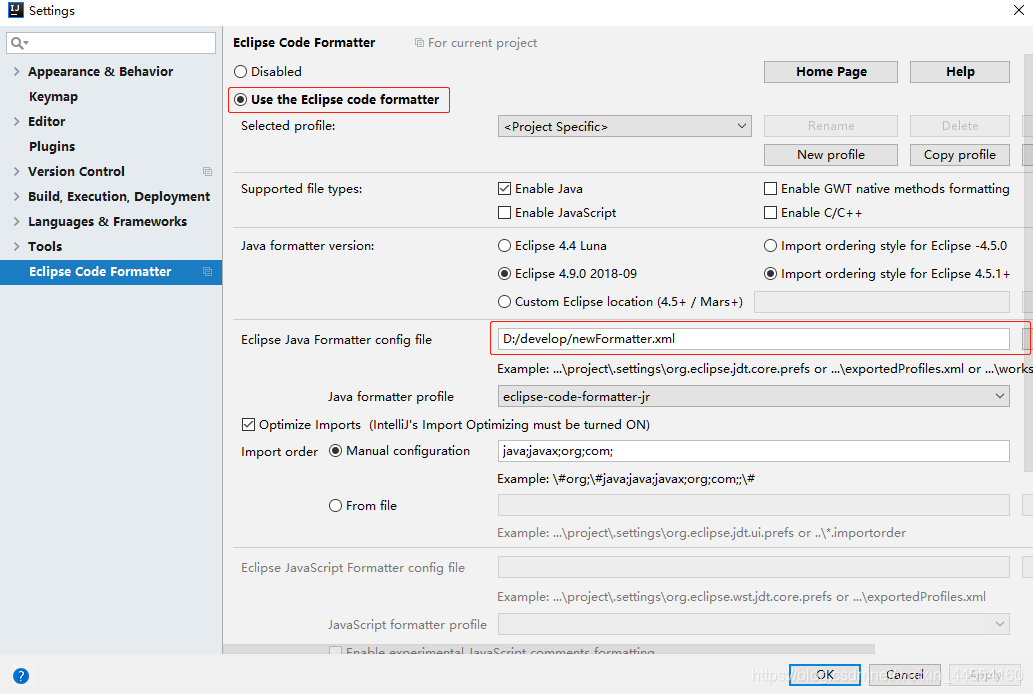Expand Languages & Frameworks node
Viewport: 1033px width, 694px height.
point(16,221)
